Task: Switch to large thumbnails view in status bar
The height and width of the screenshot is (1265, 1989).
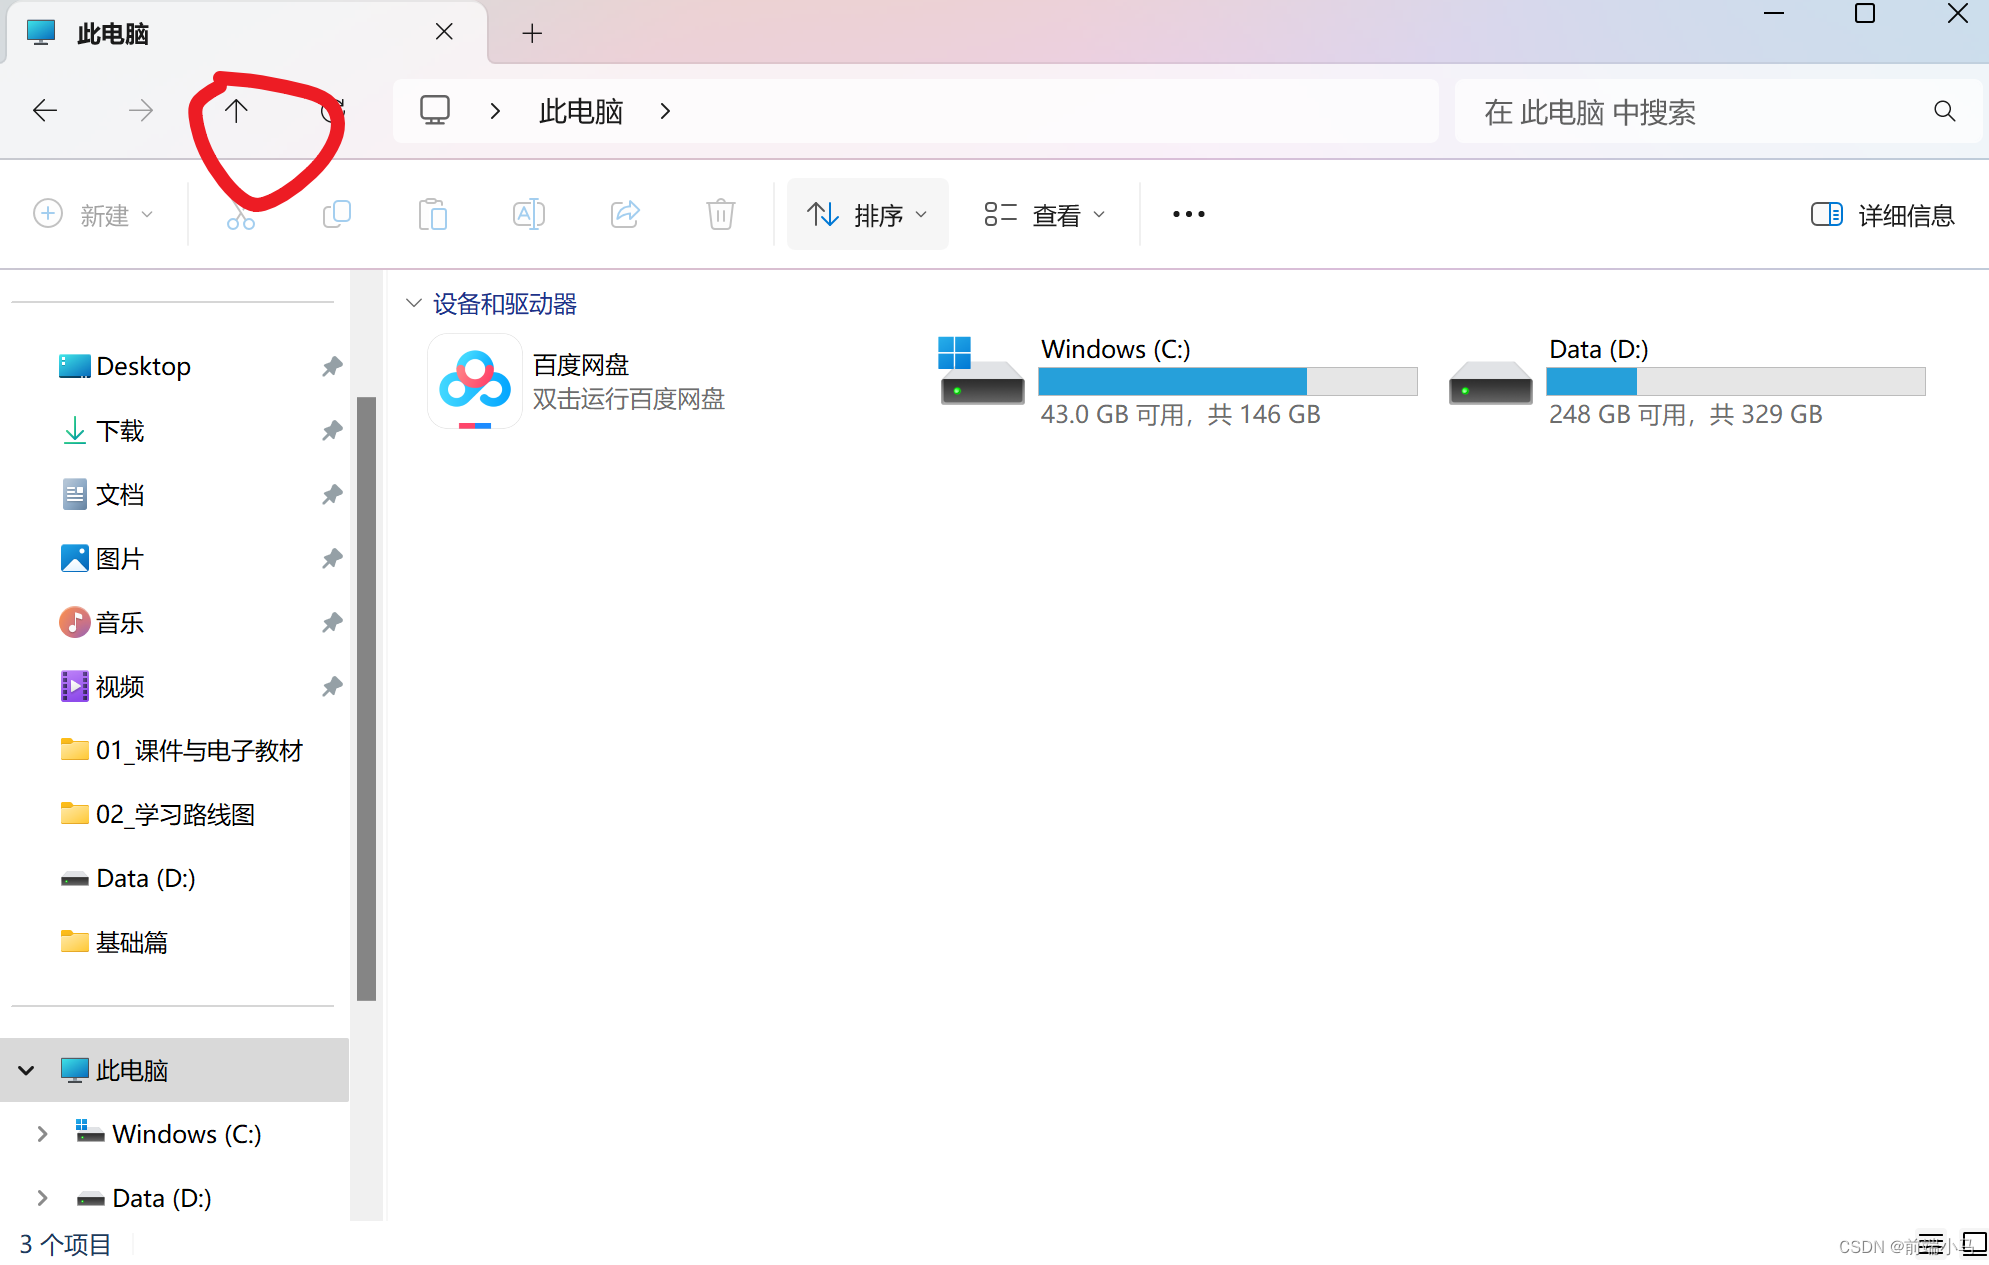Action: 1974,1243
